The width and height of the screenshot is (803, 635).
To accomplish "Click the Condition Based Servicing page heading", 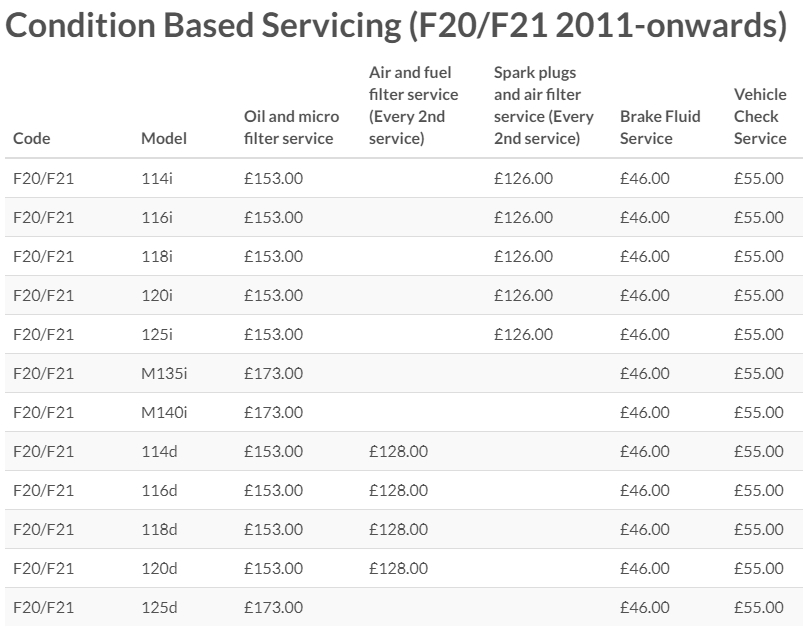I will pyautogui.click(x=396, y=26).
